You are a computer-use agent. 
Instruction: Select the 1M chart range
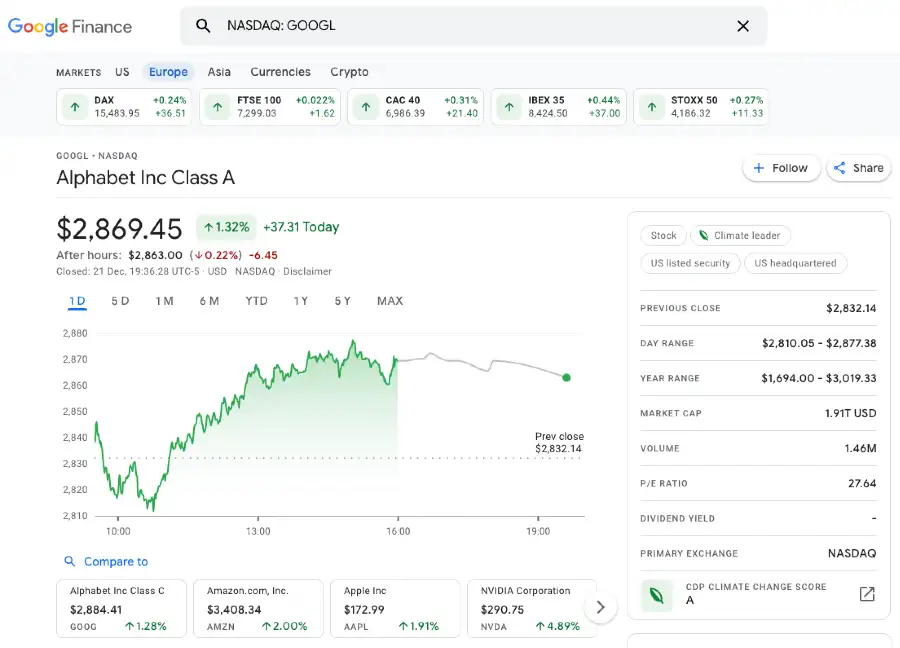[164, 301]
